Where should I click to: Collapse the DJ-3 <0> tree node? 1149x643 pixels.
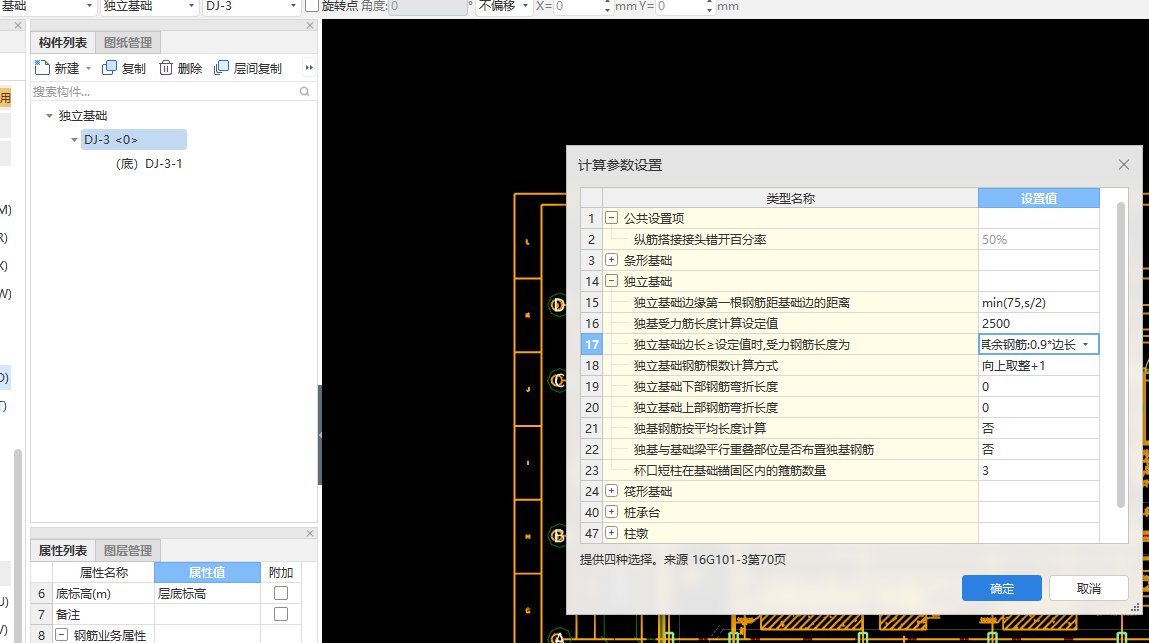coord(74,139)
